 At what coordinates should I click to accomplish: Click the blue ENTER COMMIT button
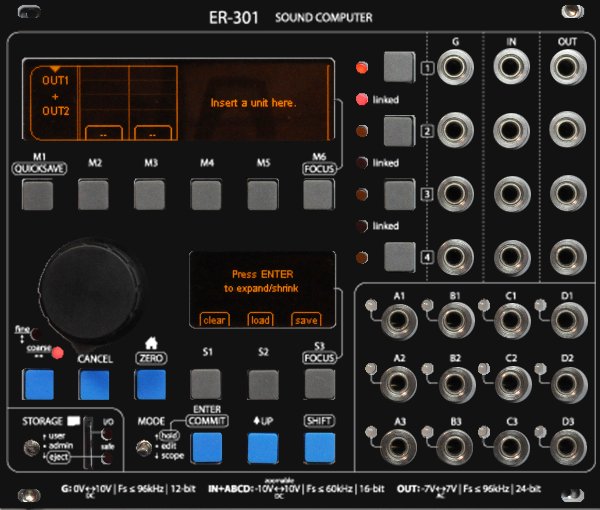point(207,447)
